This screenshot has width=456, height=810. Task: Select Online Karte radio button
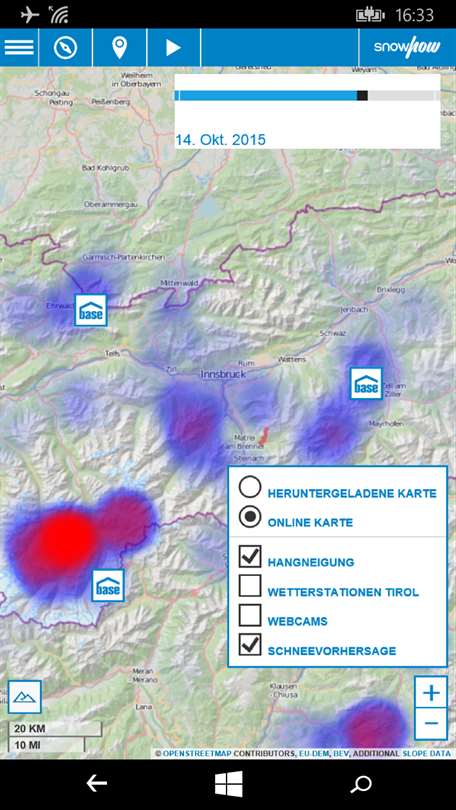tap(249, 517)
